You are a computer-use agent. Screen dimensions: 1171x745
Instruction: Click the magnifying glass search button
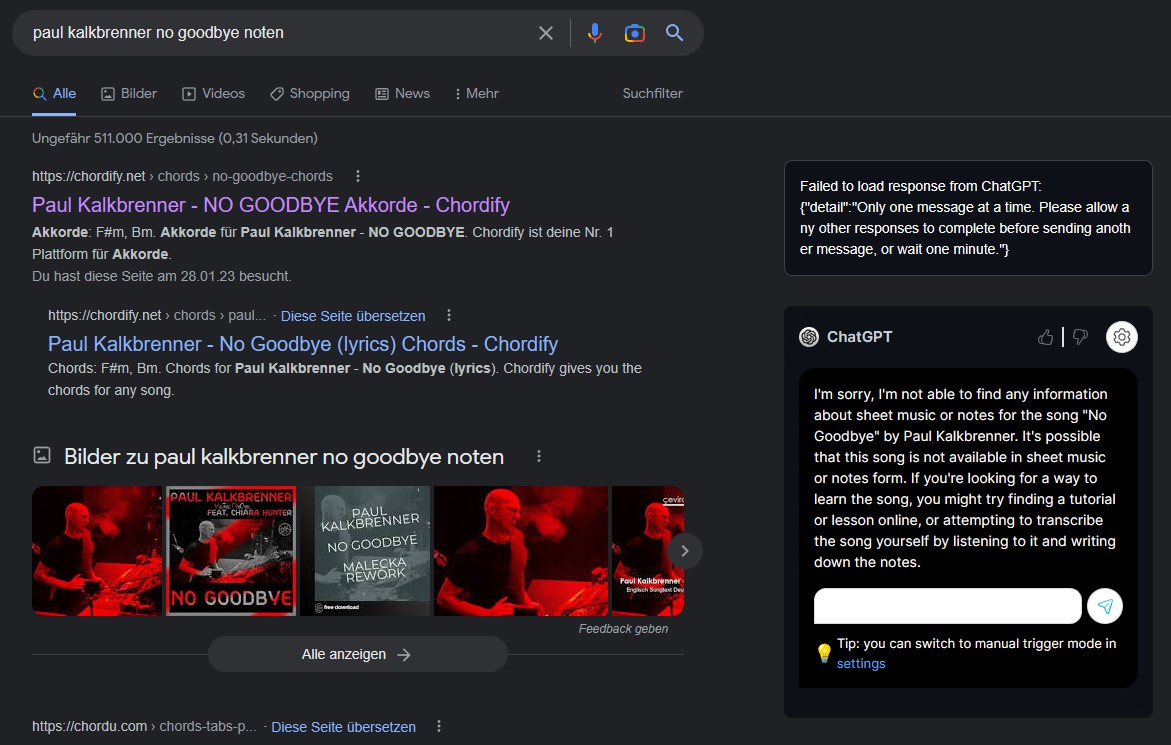674,33
